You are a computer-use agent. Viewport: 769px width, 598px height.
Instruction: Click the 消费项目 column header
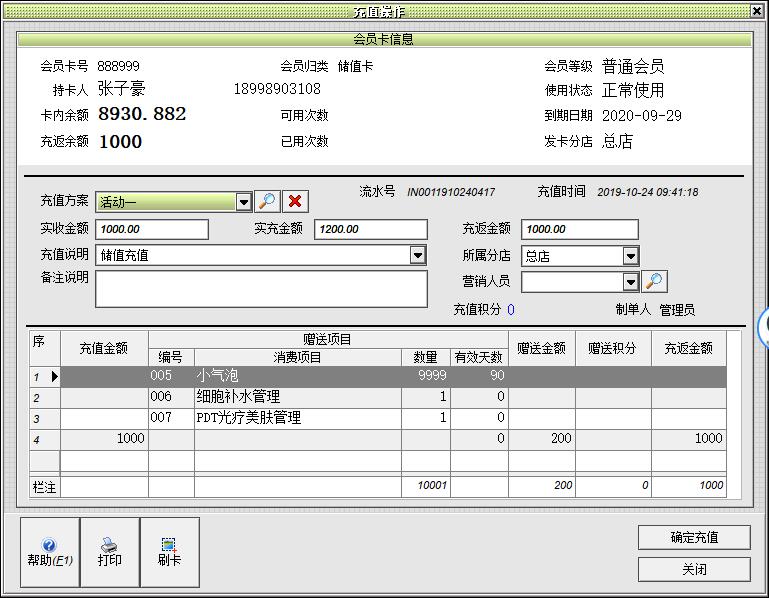tap(298, 357)
